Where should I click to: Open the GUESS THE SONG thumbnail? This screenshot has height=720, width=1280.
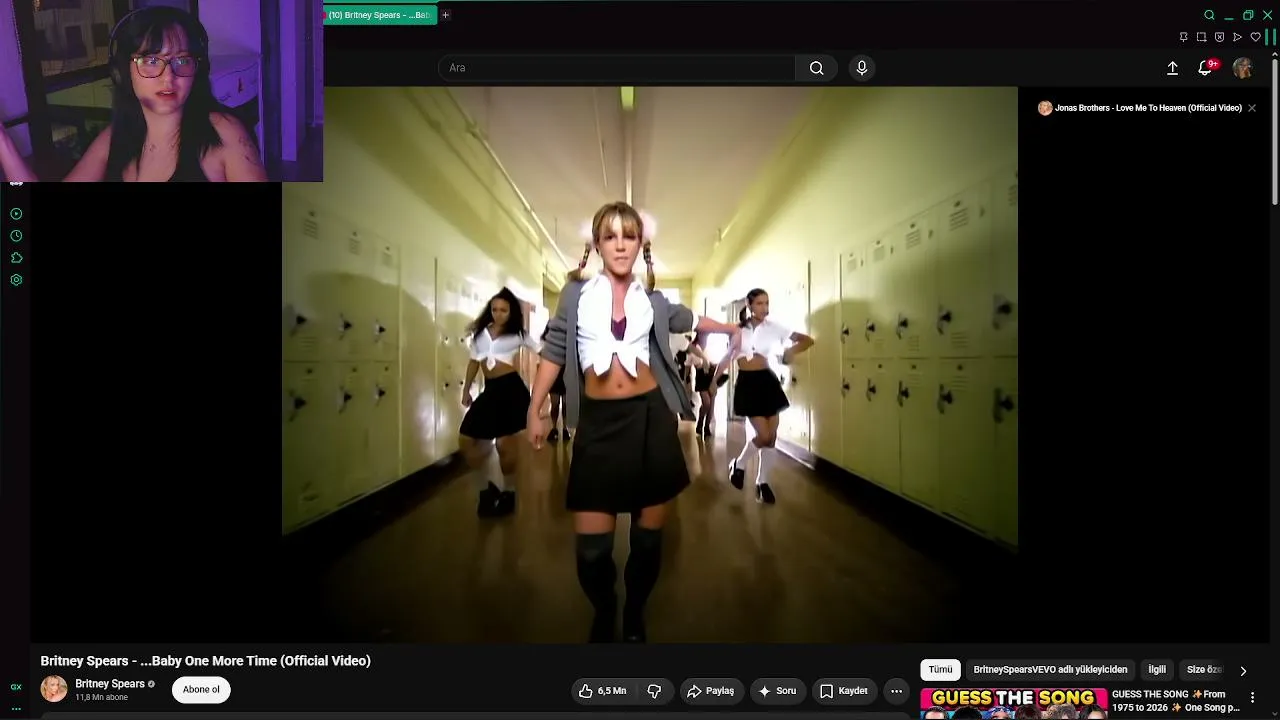1014,703
